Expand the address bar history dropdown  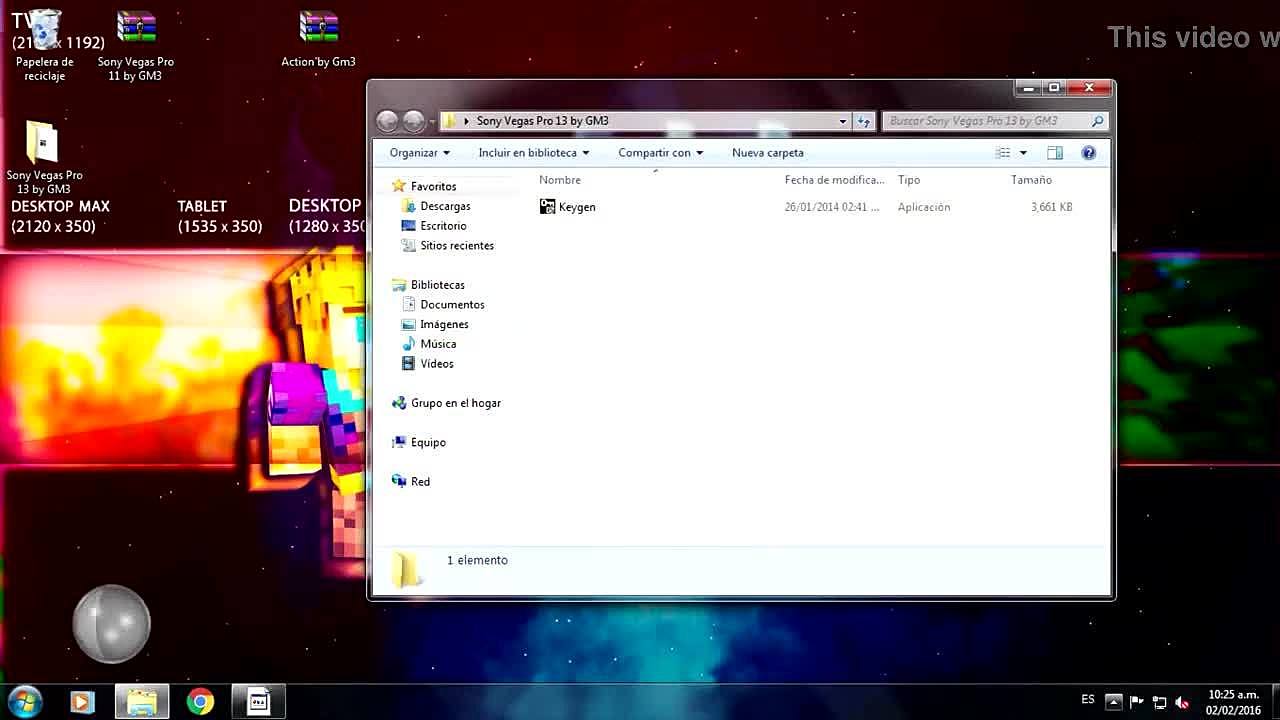[x=843, y=121]
